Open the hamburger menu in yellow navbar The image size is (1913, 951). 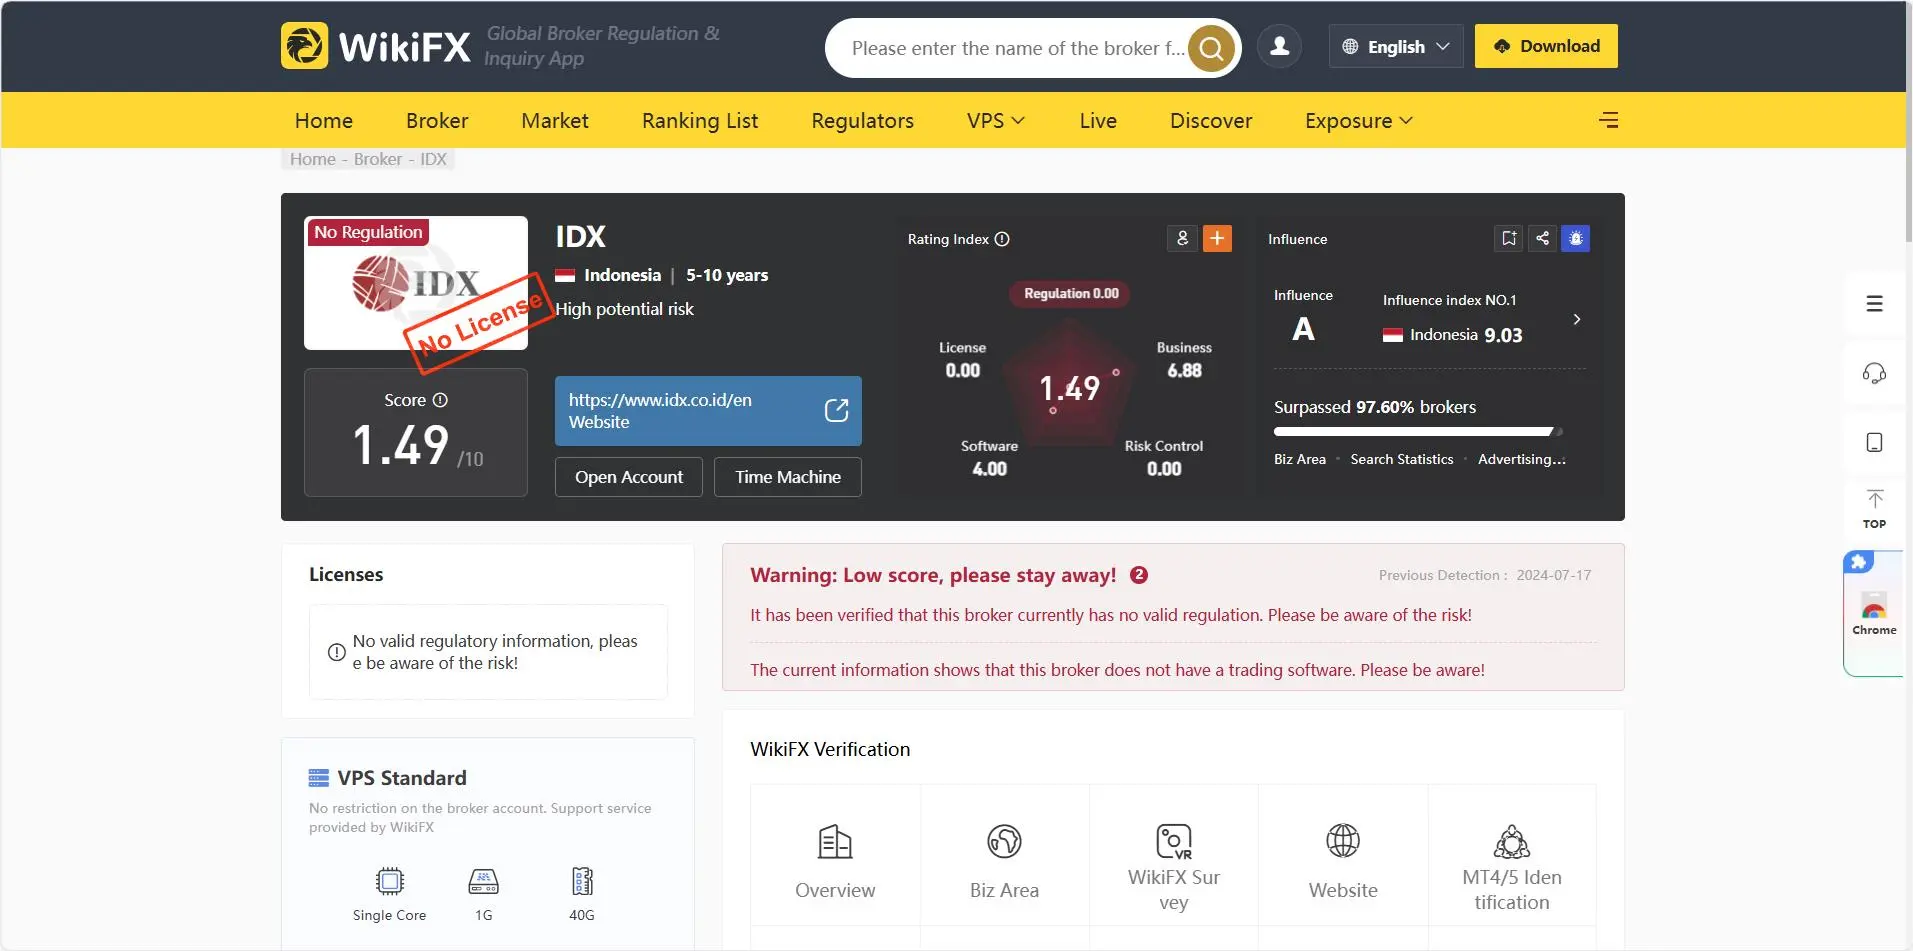(1608, 120)
